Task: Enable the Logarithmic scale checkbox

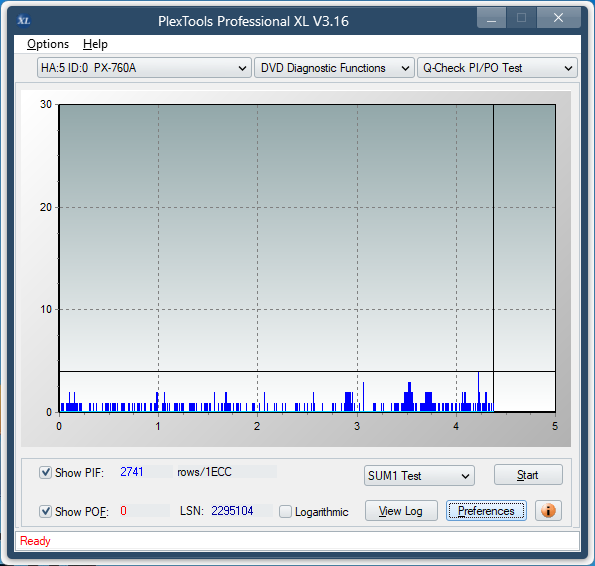Action: (x=285, y=512)
